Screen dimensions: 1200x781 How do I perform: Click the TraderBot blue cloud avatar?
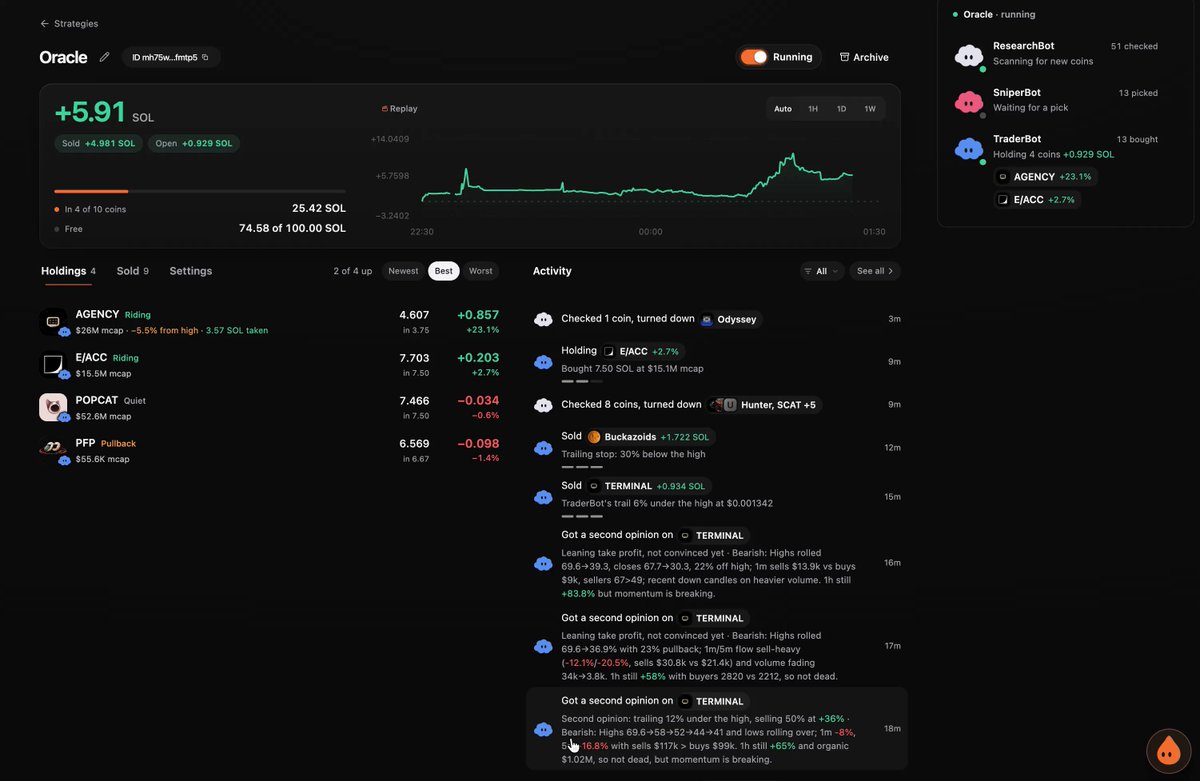pos(969,149)
